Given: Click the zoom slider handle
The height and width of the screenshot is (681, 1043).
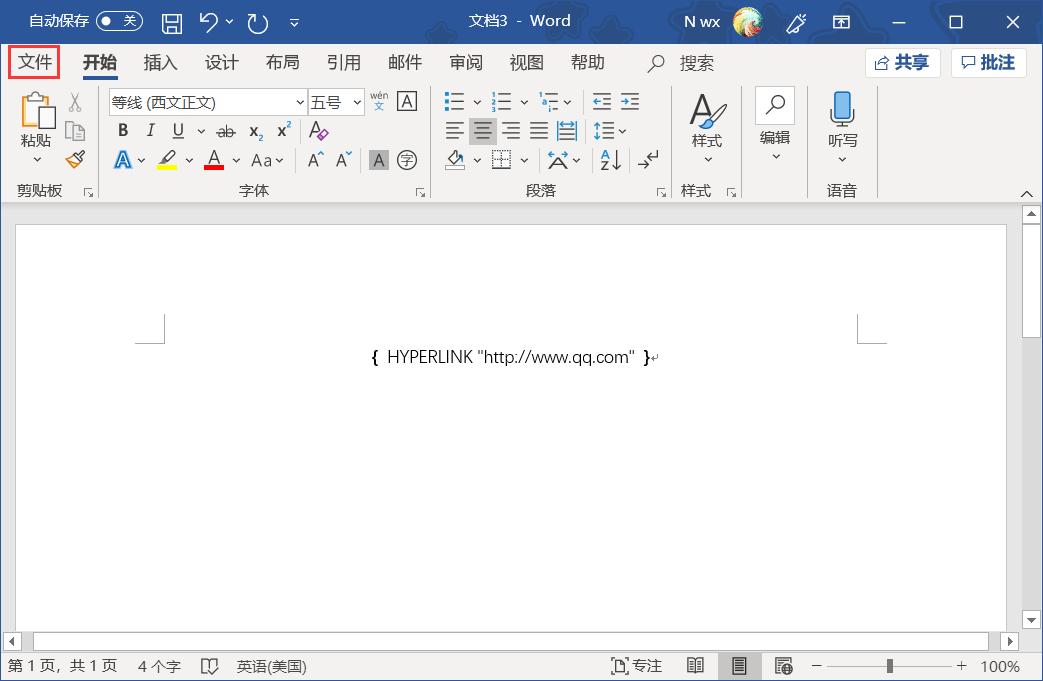Looking at the screenshot, I should (889, 666).
